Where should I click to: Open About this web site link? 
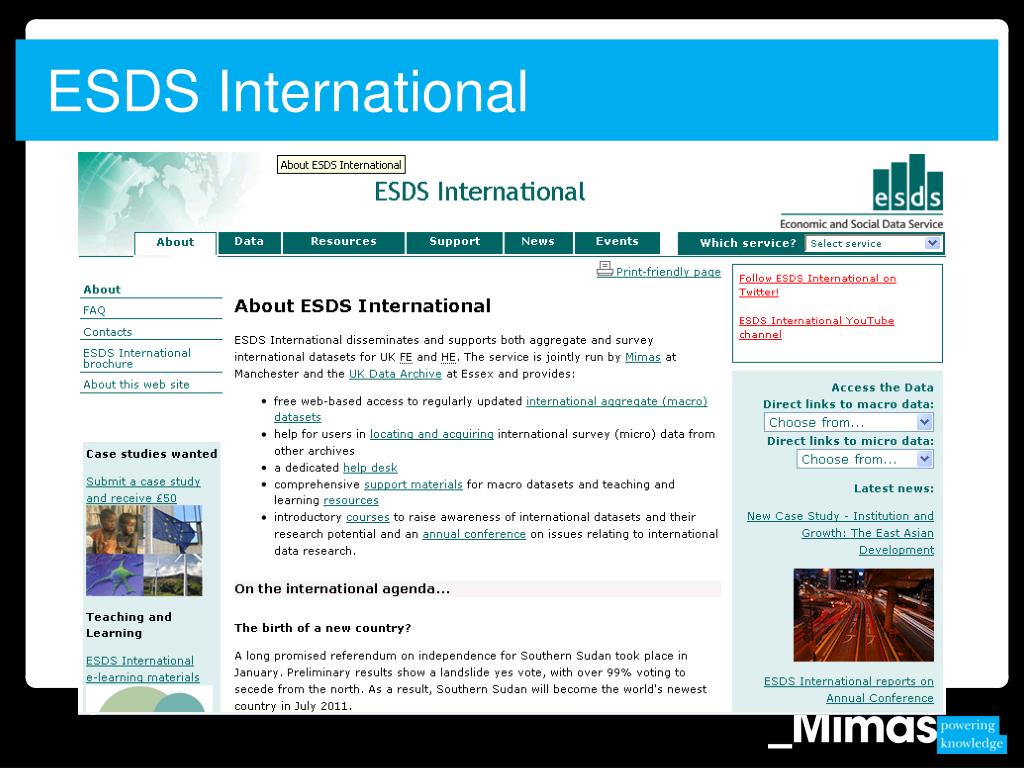pyautogui.click(x=136, y=385)
